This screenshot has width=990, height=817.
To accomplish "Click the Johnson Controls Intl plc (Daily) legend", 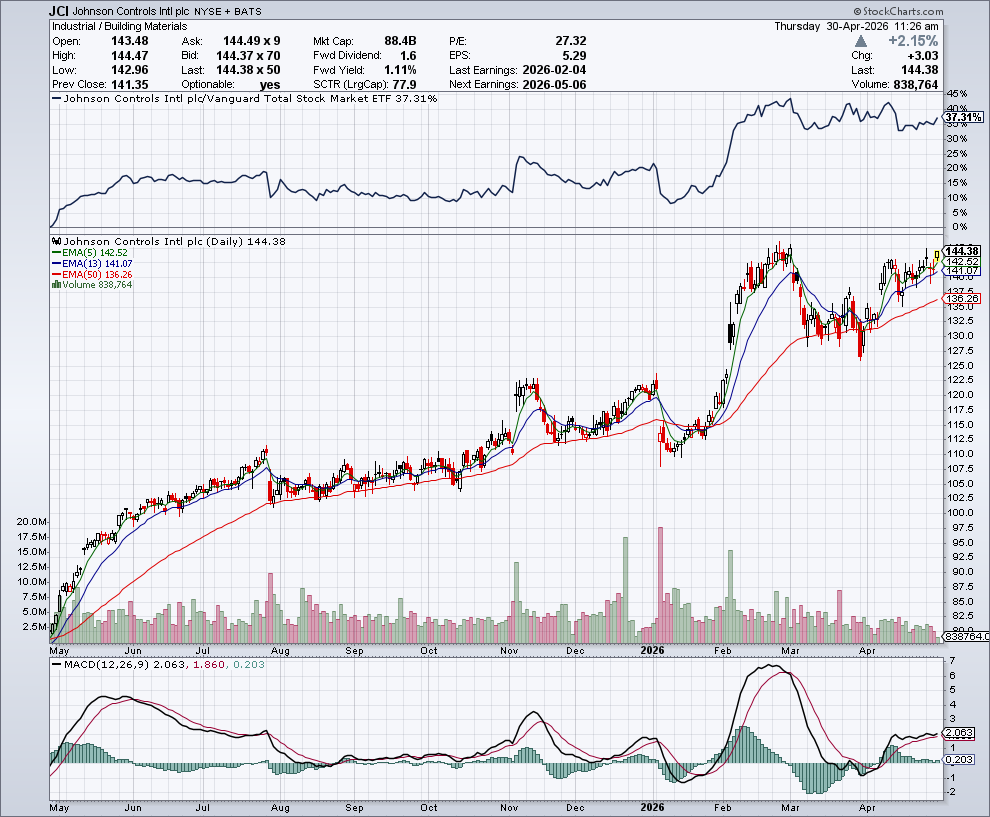I will click(x=170, y=241).
